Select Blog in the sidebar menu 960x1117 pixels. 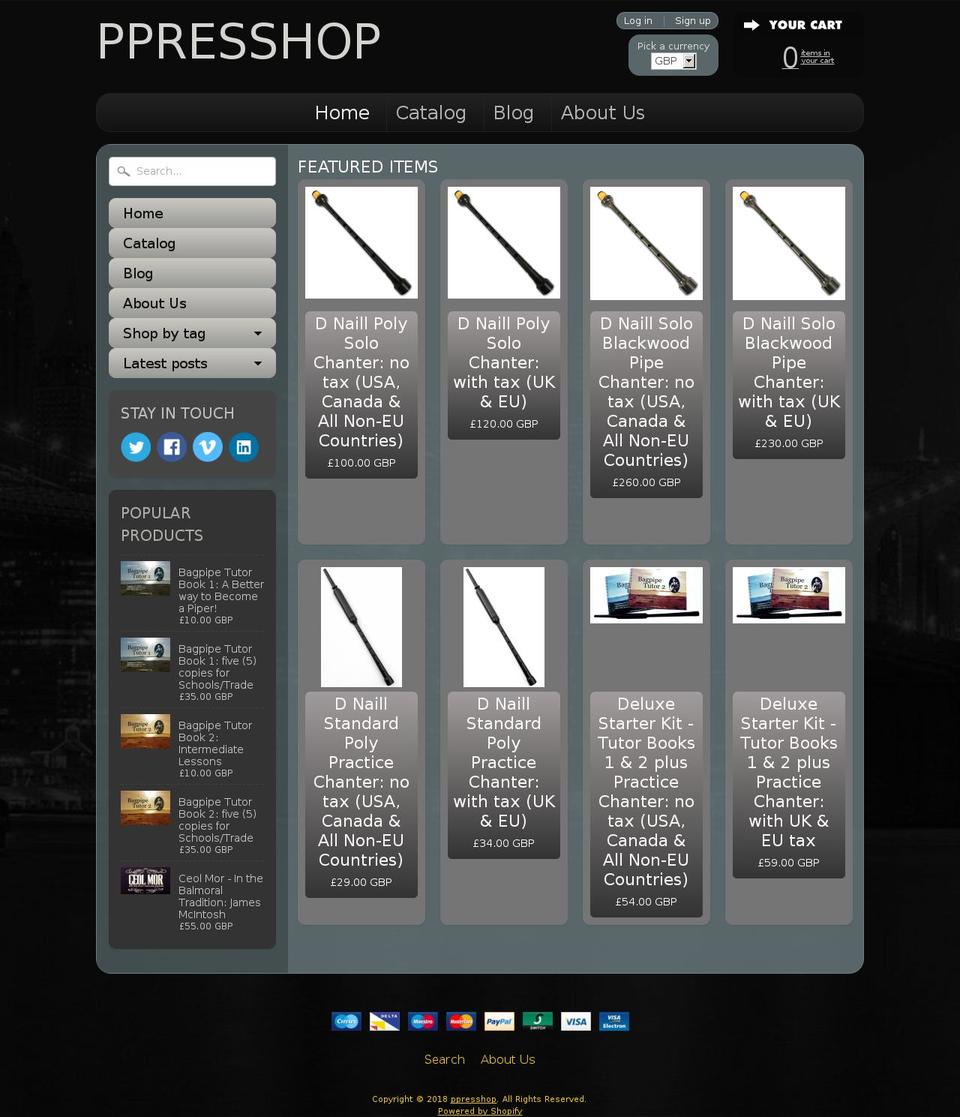tap(192, 274)
